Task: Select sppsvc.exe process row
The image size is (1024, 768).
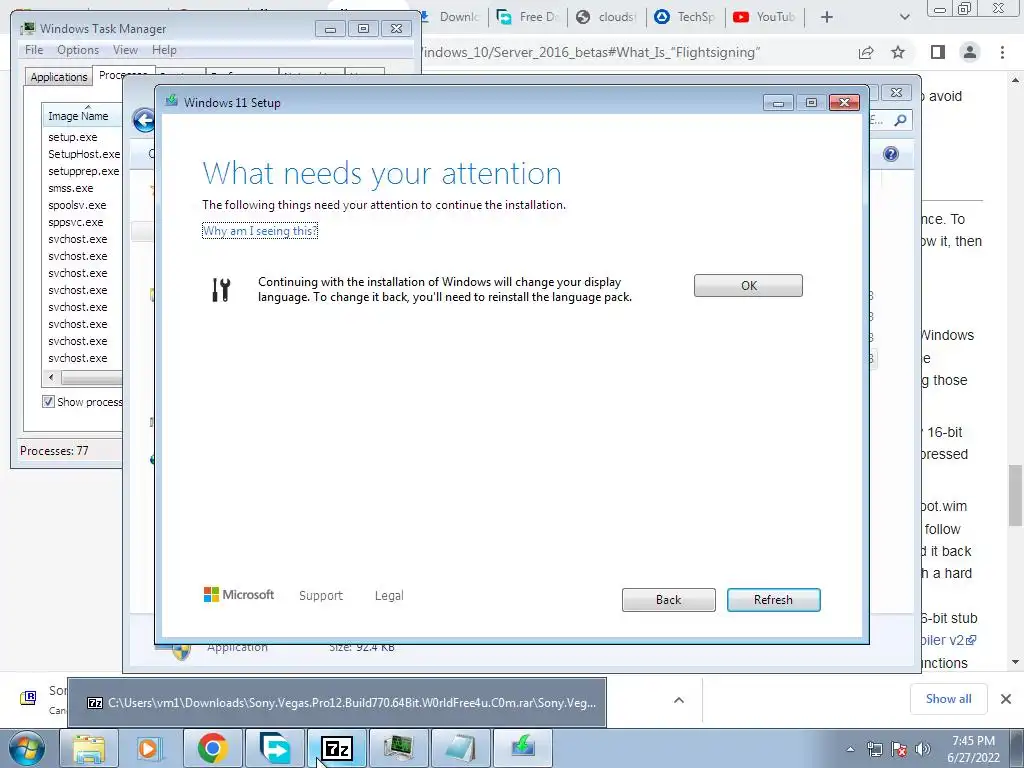Action: pos(76,222)
